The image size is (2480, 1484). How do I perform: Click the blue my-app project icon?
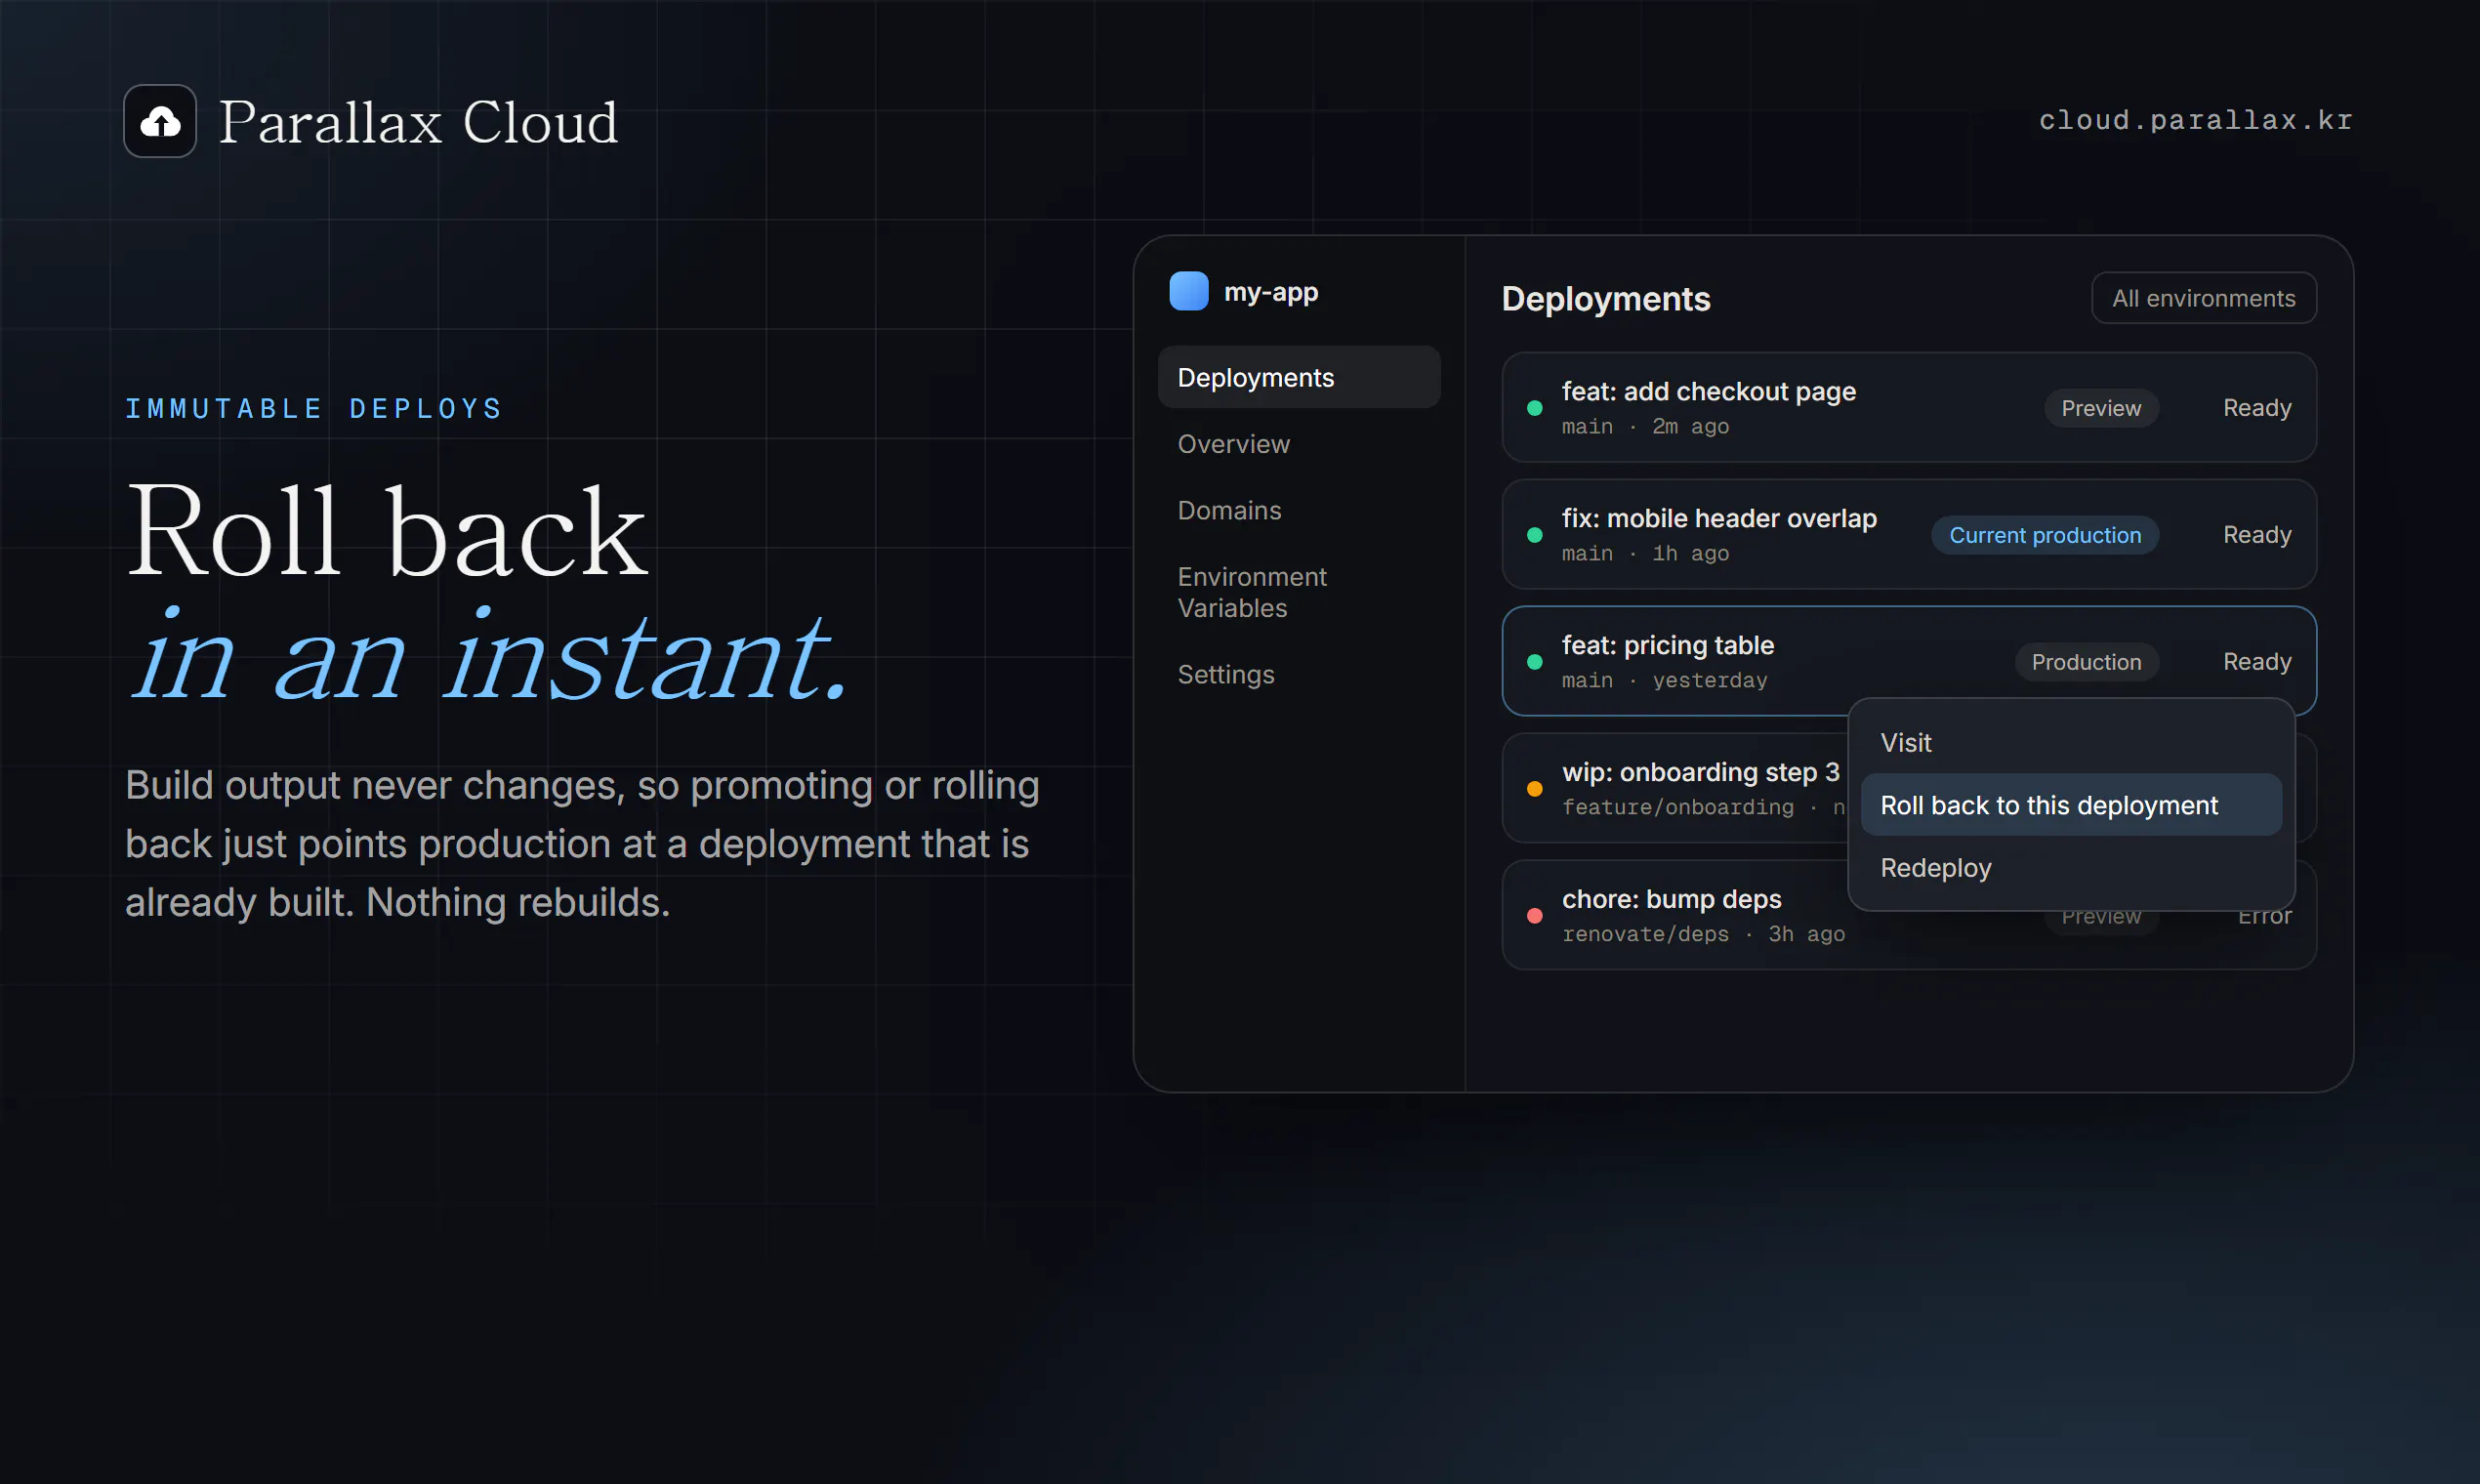click(1189, 291)
